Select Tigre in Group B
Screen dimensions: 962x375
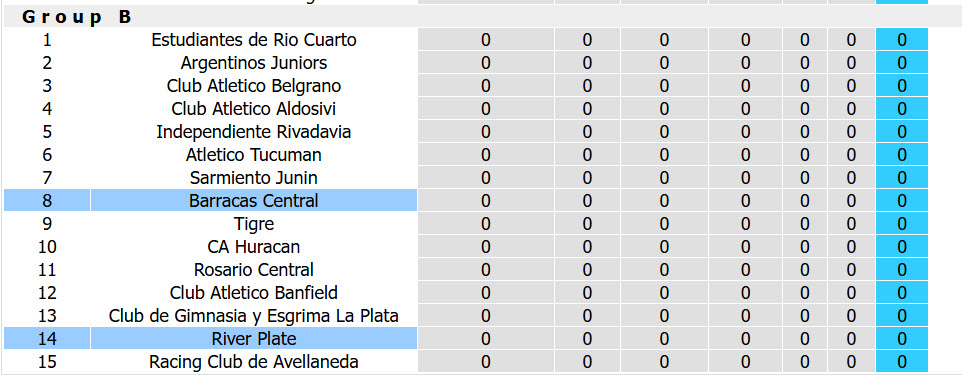(x=253, y=224)
